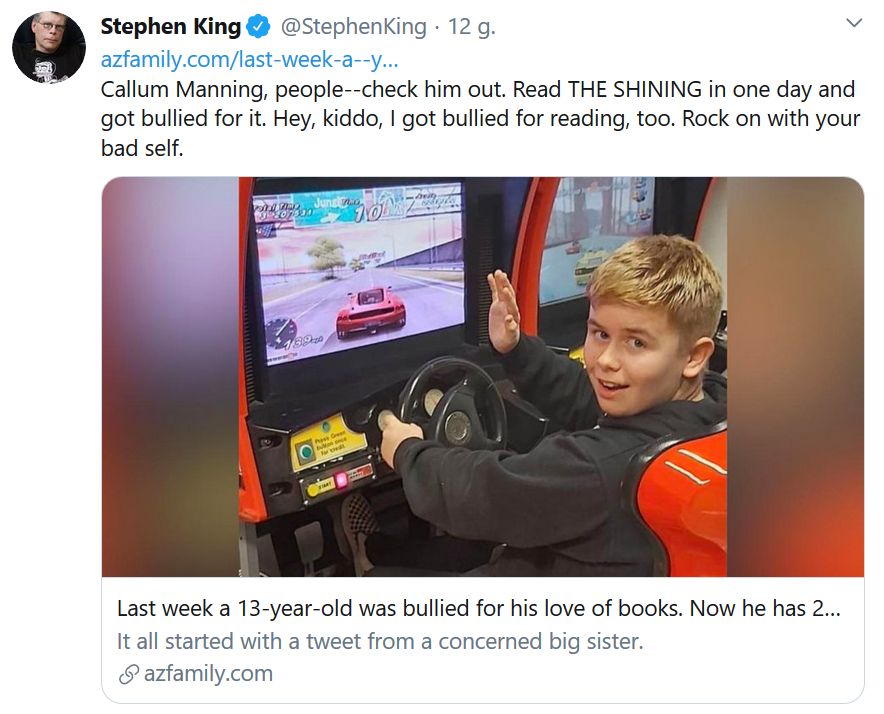Screen dimensions: 884x714
Task: Click the link icon beside azfamily.com
Action: click(128, 674)
